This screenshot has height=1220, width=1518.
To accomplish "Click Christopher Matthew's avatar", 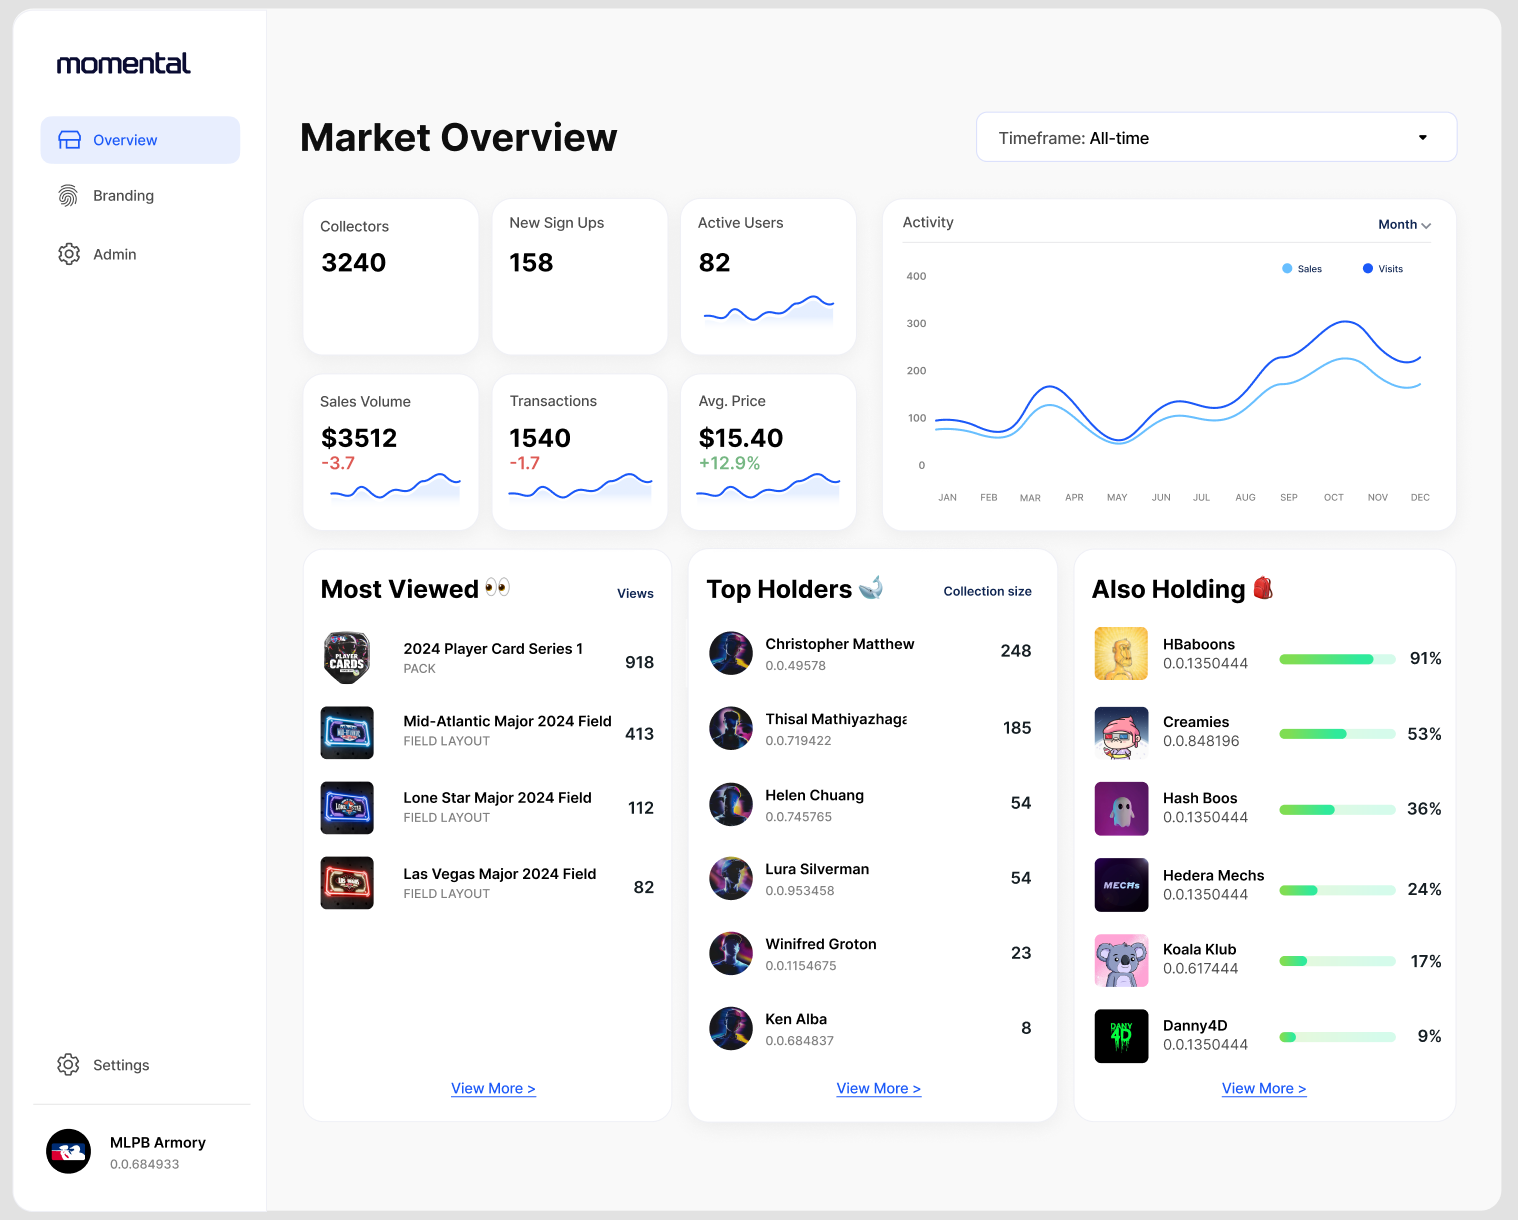I will tap(731, 653).
